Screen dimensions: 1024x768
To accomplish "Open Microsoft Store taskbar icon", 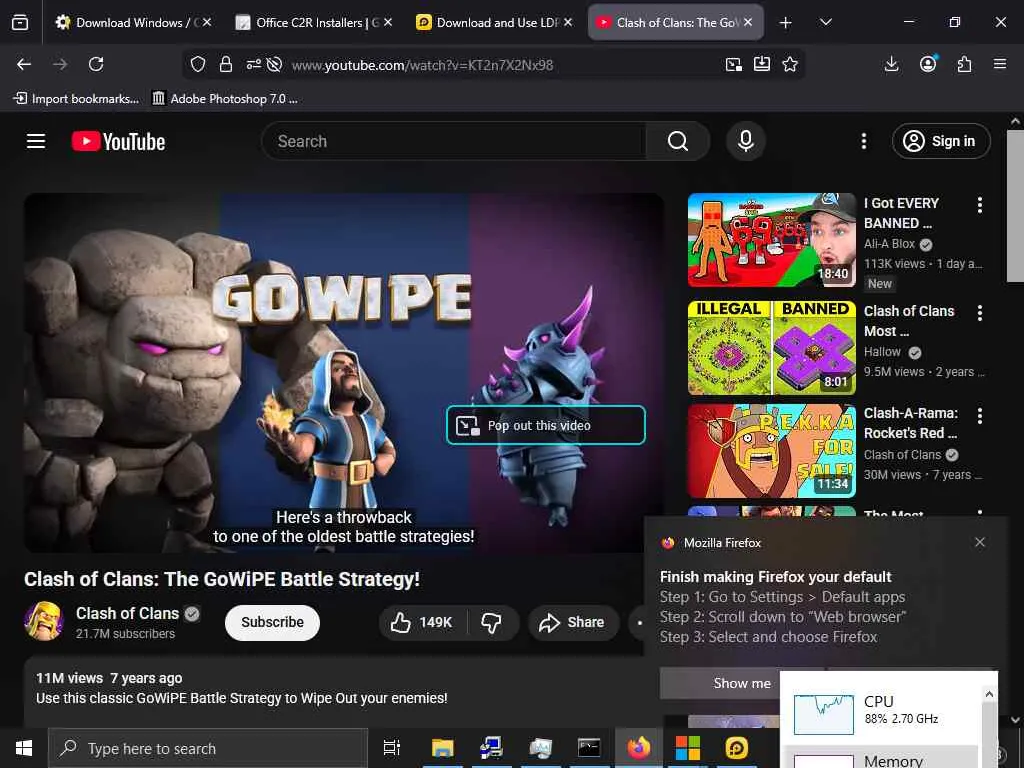I will click(x=687, y=748).
